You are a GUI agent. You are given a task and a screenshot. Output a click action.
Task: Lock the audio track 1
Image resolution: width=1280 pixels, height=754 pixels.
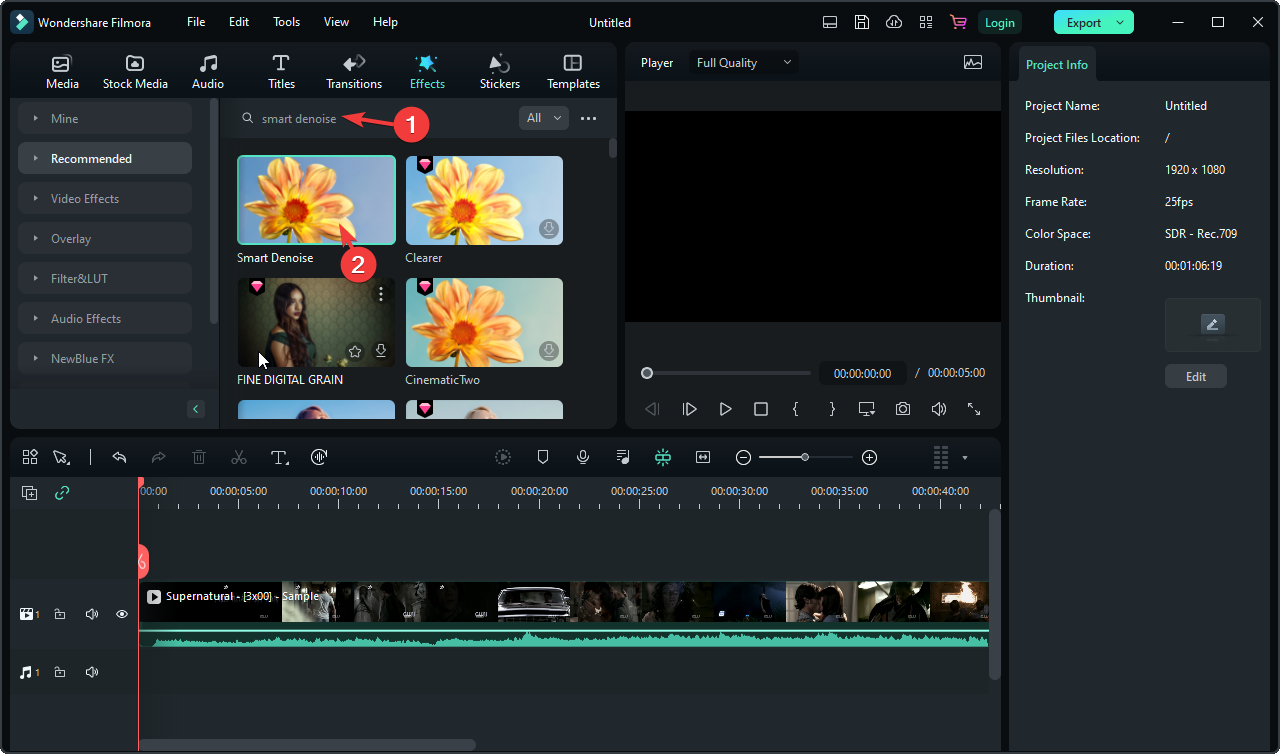tap(60, 673)
